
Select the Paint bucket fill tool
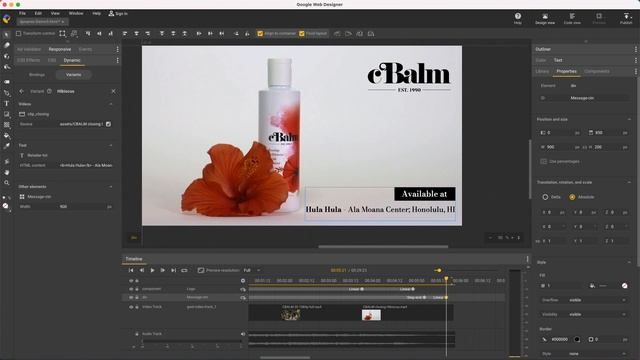(x=7, y=135)
